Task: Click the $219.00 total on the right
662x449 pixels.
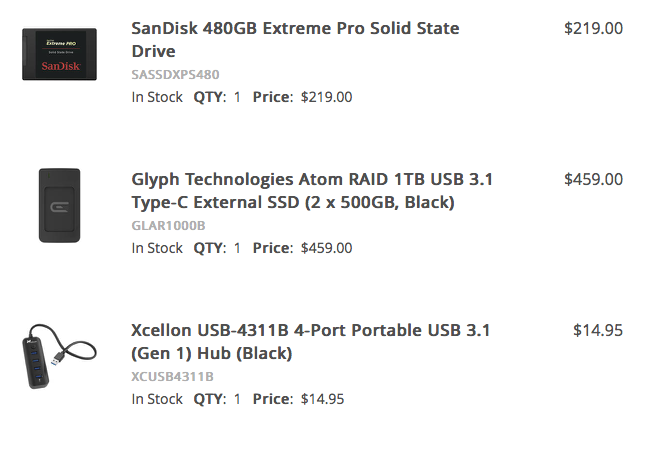Action: point(593,29)
